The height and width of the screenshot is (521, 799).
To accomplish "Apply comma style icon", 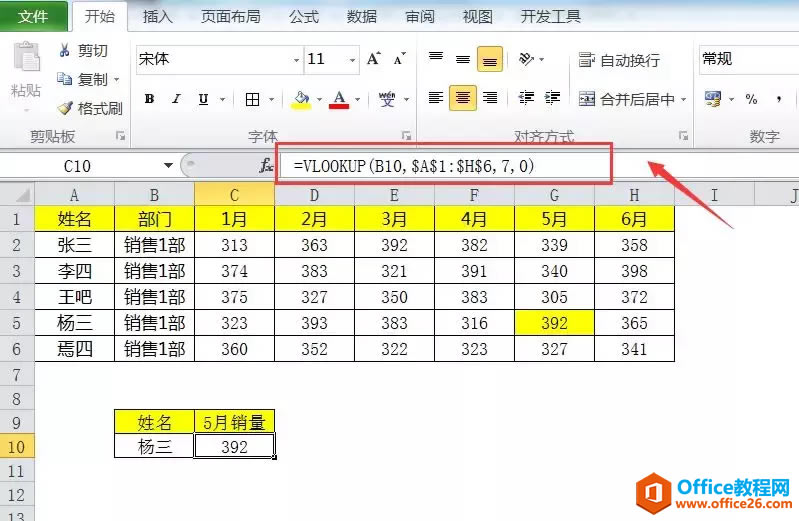I will point(779,99).
